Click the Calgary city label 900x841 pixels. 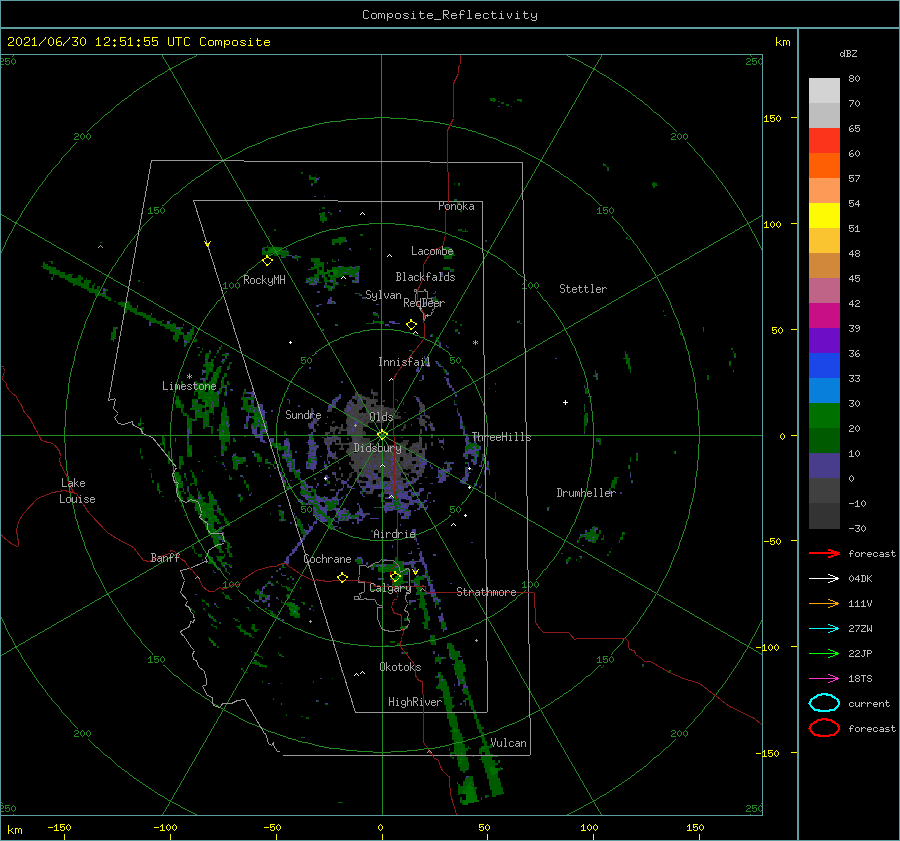click(x=390, y=588)
